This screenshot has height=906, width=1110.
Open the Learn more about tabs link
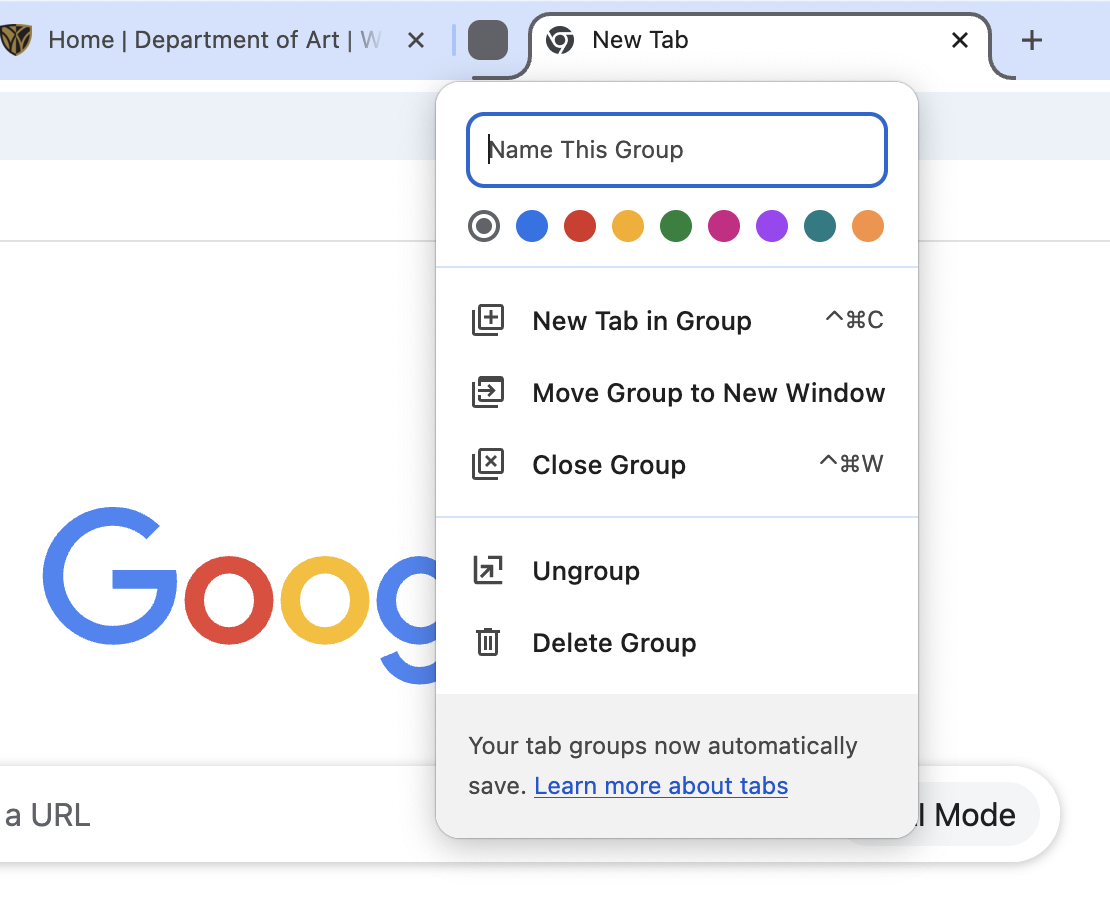coord(661,786)
